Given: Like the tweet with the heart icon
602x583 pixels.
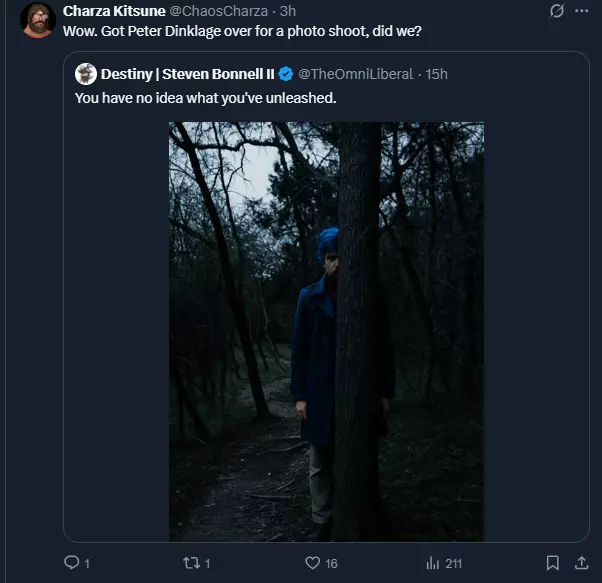Looking at the screenshot, I should point(311,563).
